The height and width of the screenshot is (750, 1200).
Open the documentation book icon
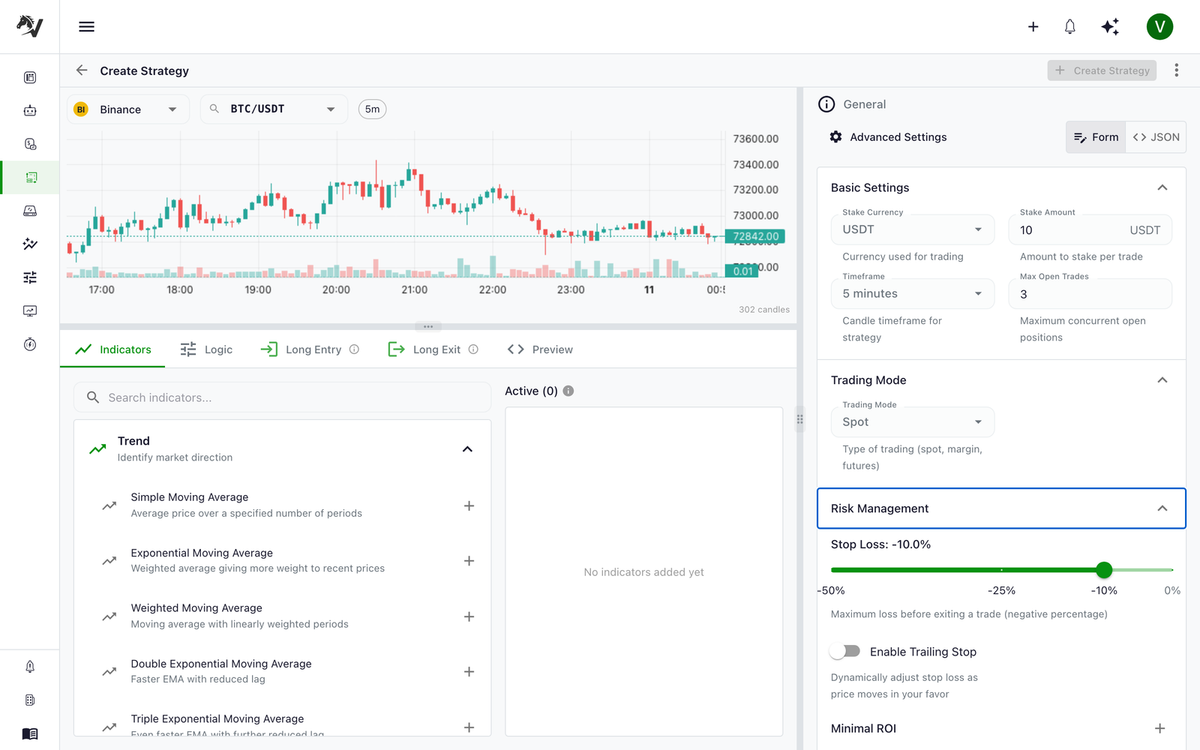coord(30,733)
